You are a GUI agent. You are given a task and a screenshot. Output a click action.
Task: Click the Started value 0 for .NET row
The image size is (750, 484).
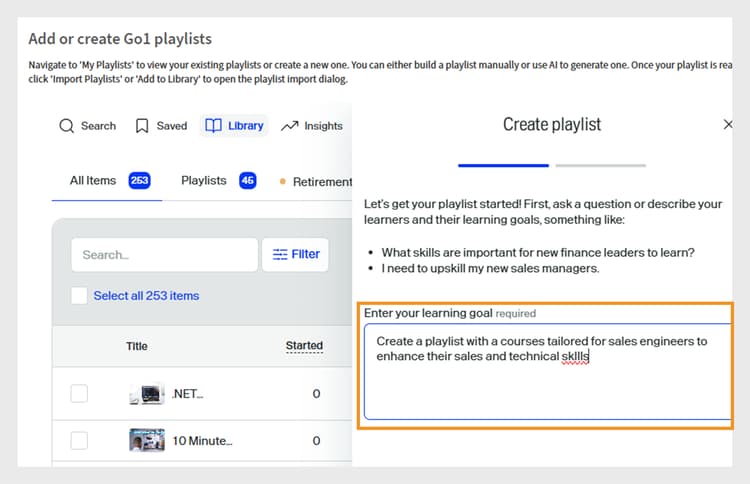[x=316, y=394]
